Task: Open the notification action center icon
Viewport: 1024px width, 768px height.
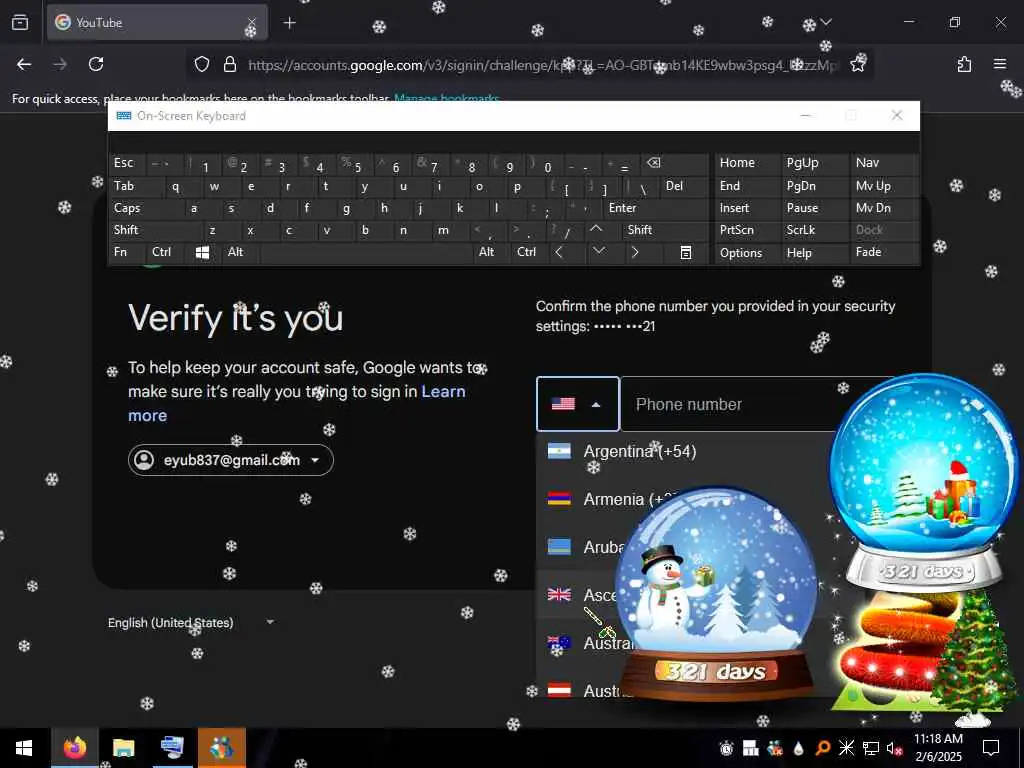Action: pos(991,748)
